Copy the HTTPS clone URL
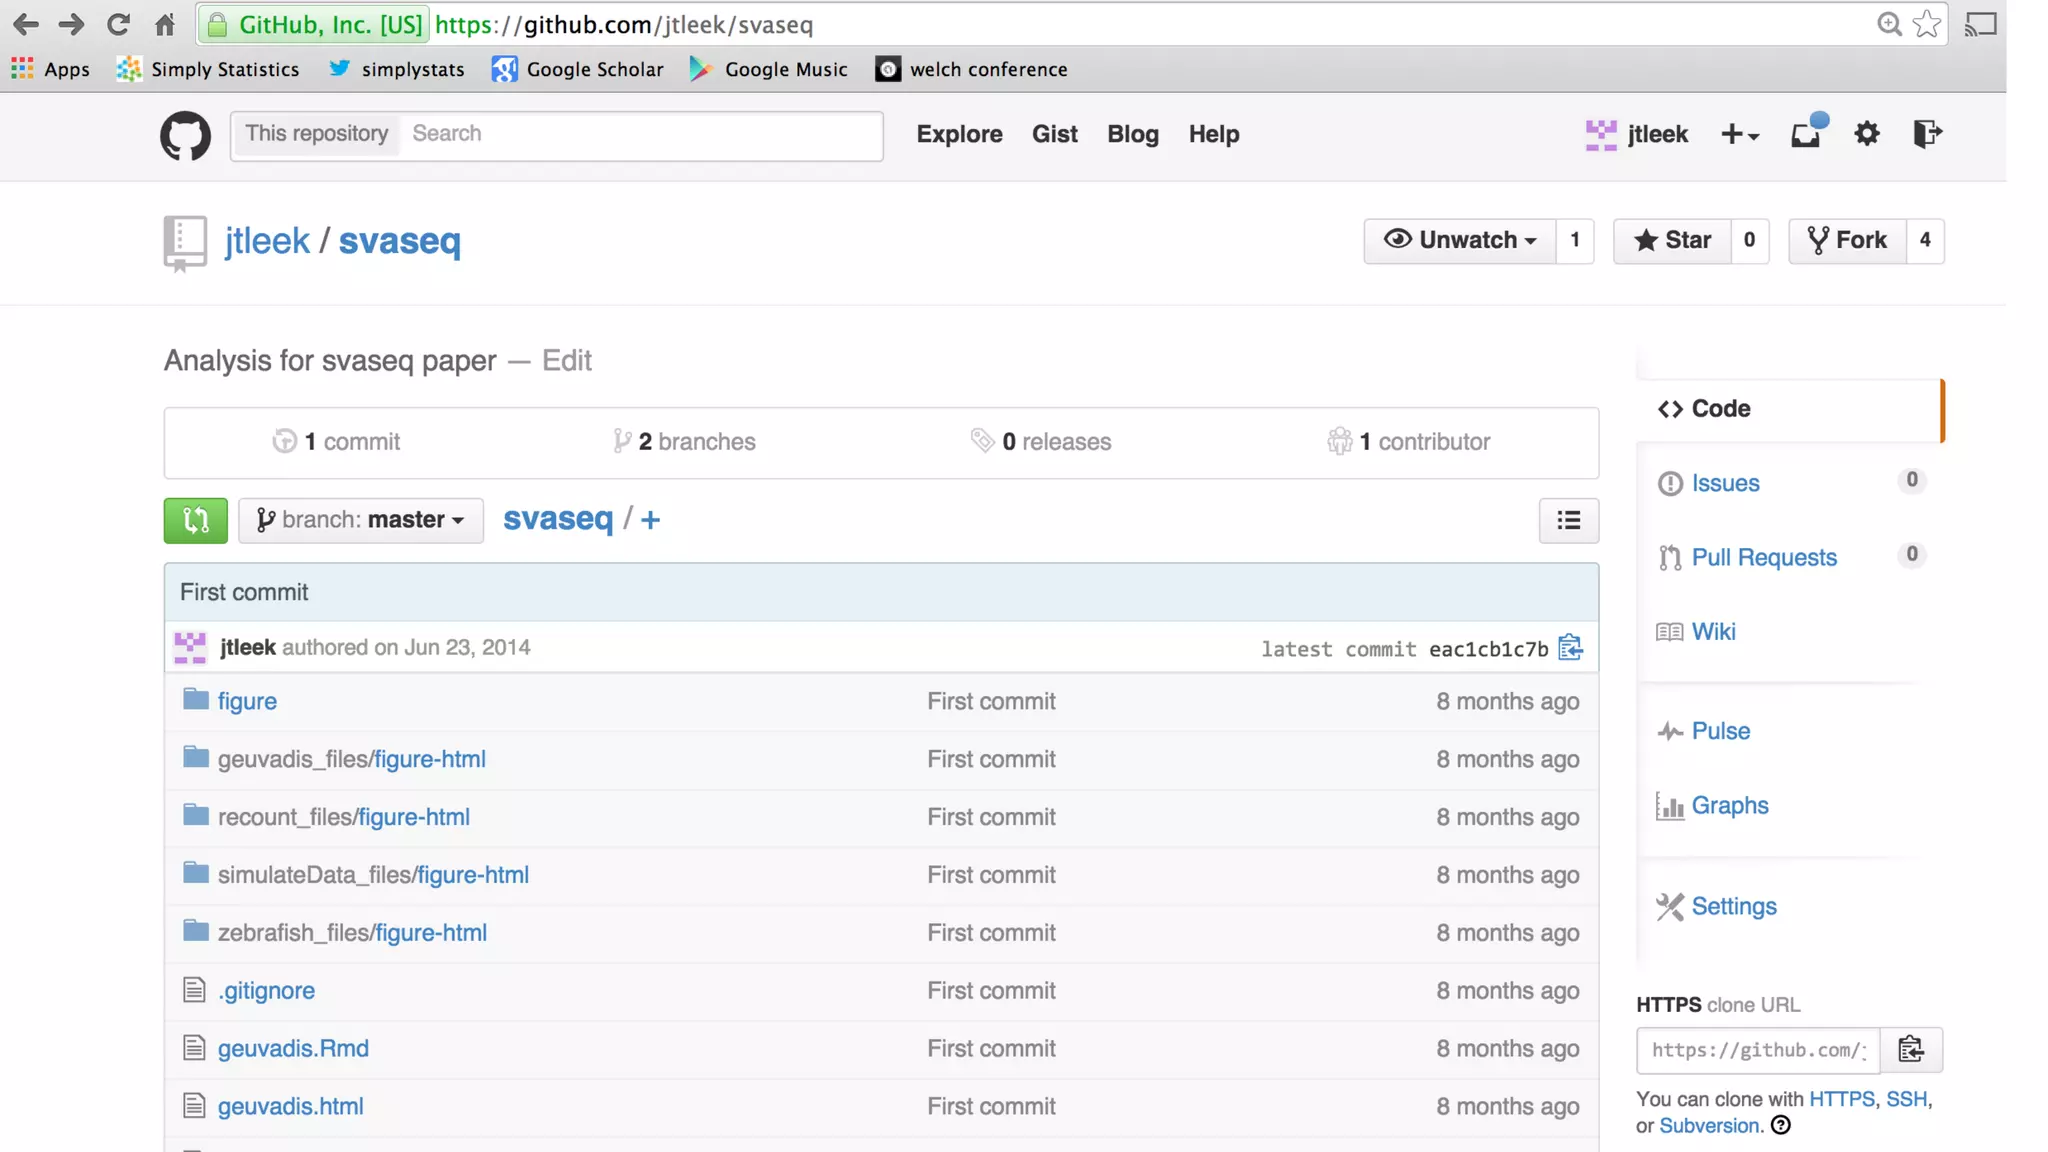Screen dimensions: 2048x1152 point(1910,1049)
